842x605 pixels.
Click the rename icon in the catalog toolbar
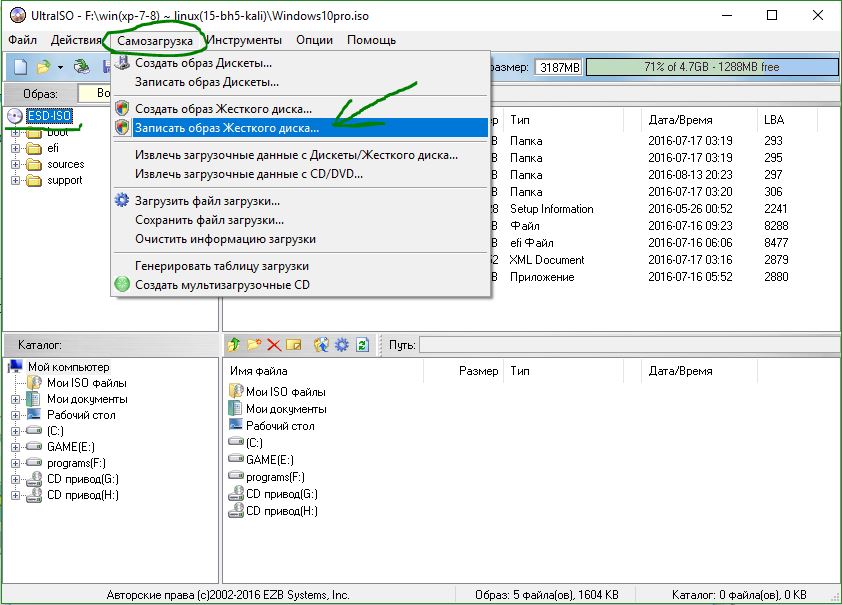294,345
